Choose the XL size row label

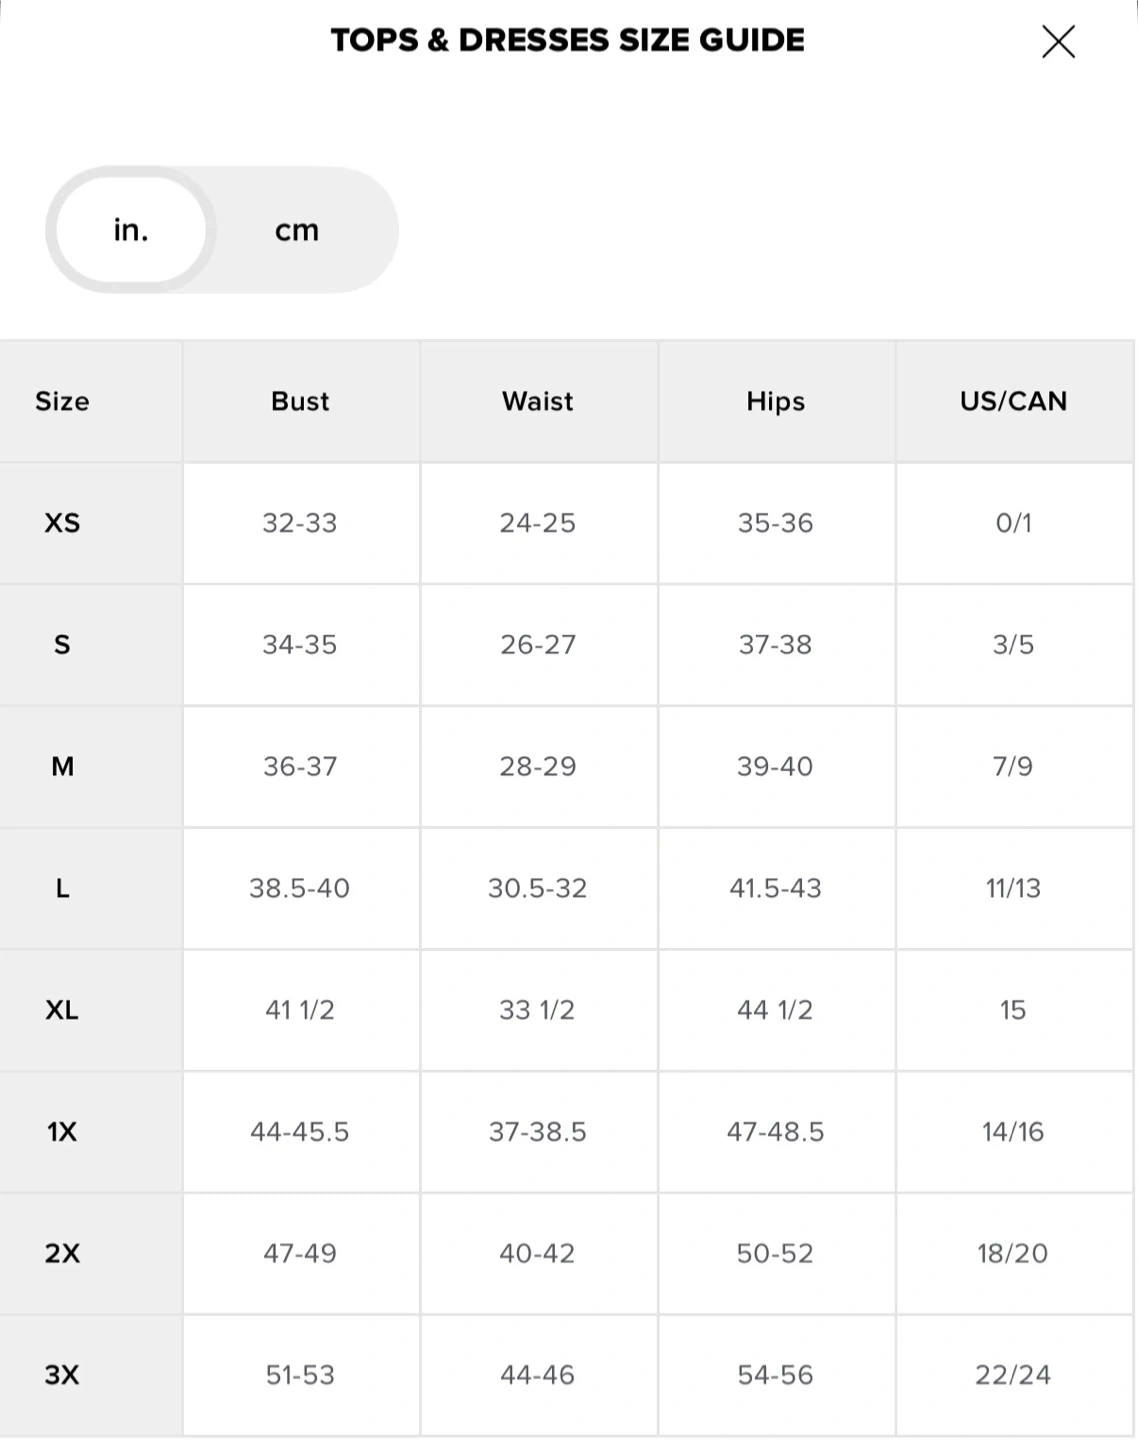tap(62, 1010)
